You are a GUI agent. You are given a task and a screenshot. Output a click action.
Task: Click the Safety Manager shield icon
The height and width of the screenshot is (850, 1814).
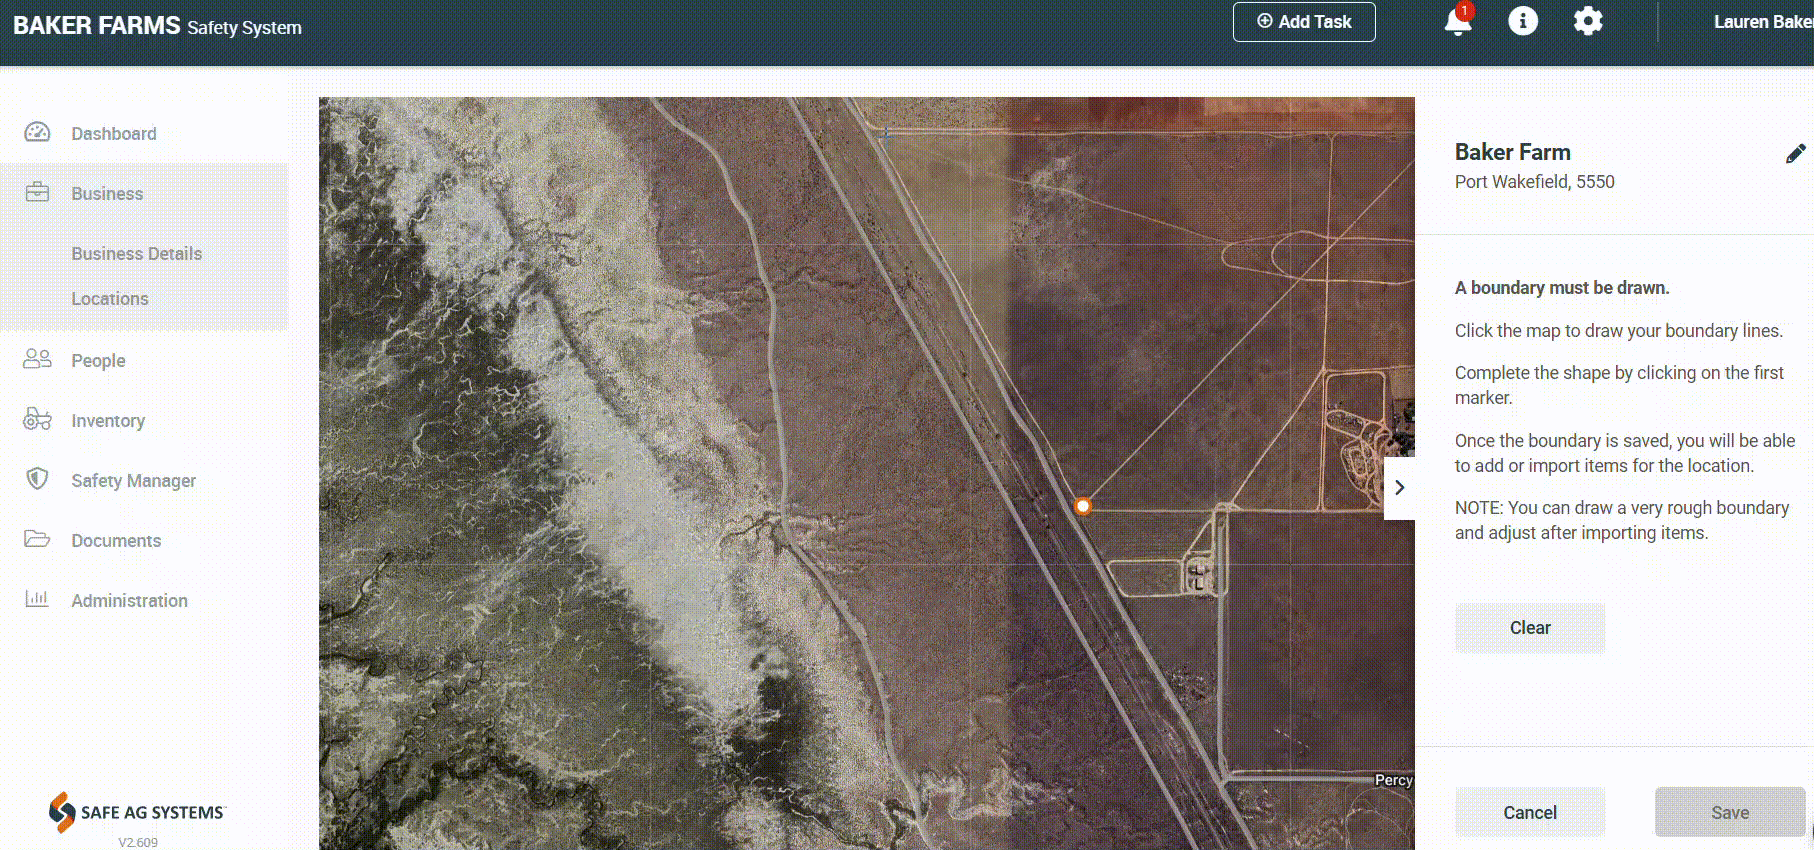(x=37, y=480)
